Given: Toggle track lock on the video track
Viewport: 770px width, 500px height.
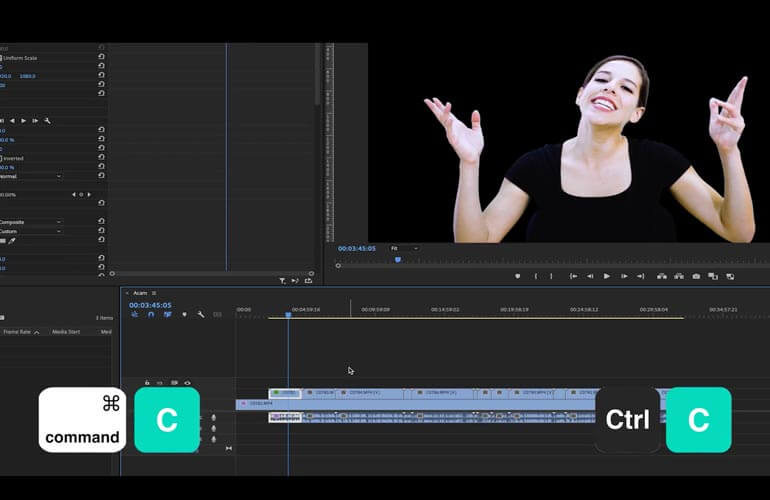Looking at the screenshot, I should (x=147, y=383).
